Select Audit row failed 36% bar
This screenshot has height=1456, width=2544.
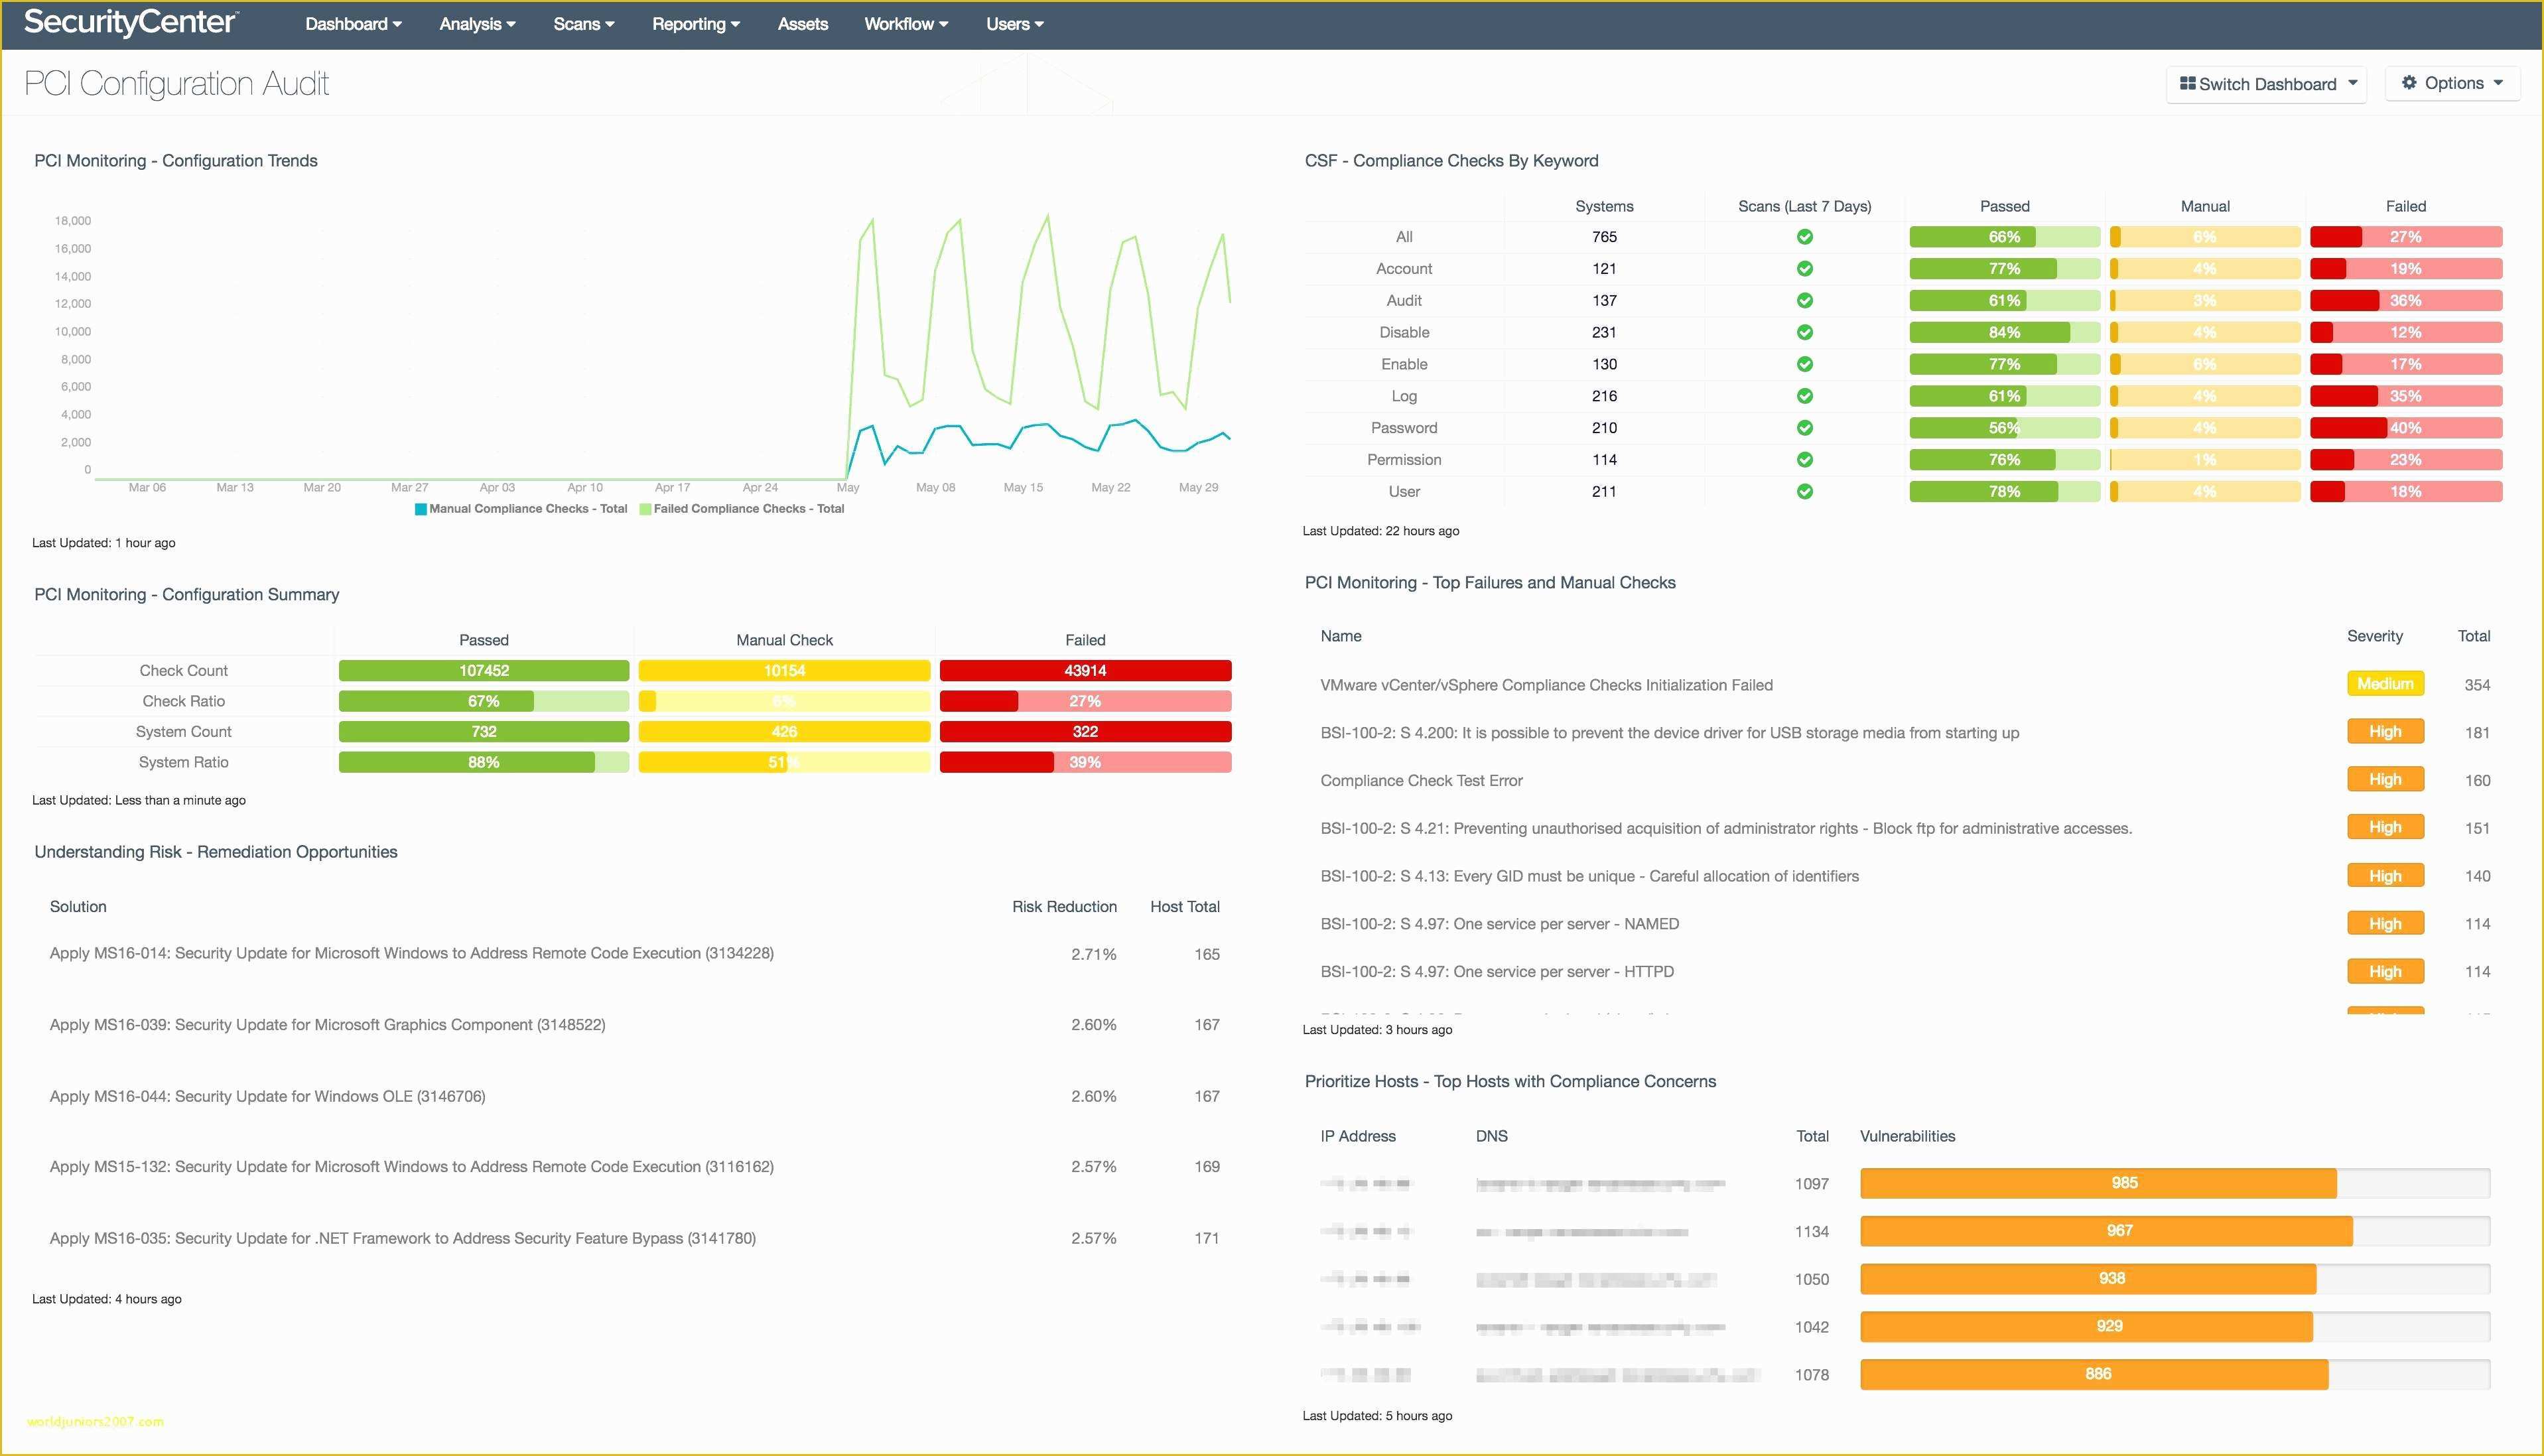coord(2406,300)
